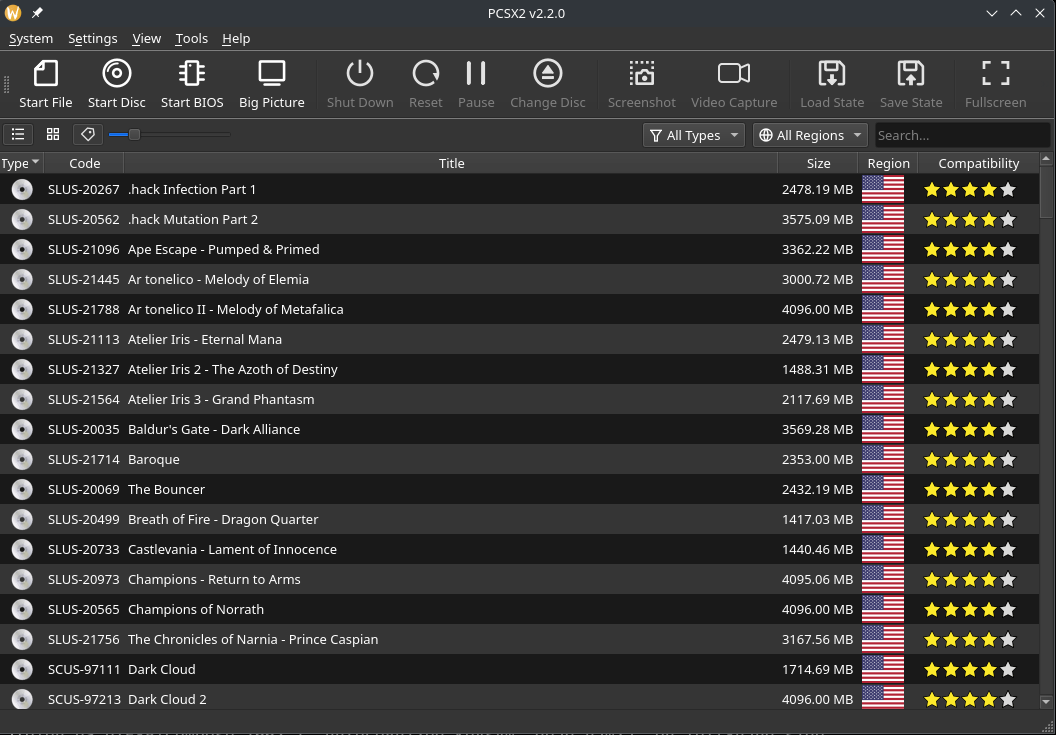
Task: Open the System menu
Action: click(x=31, y=38)
